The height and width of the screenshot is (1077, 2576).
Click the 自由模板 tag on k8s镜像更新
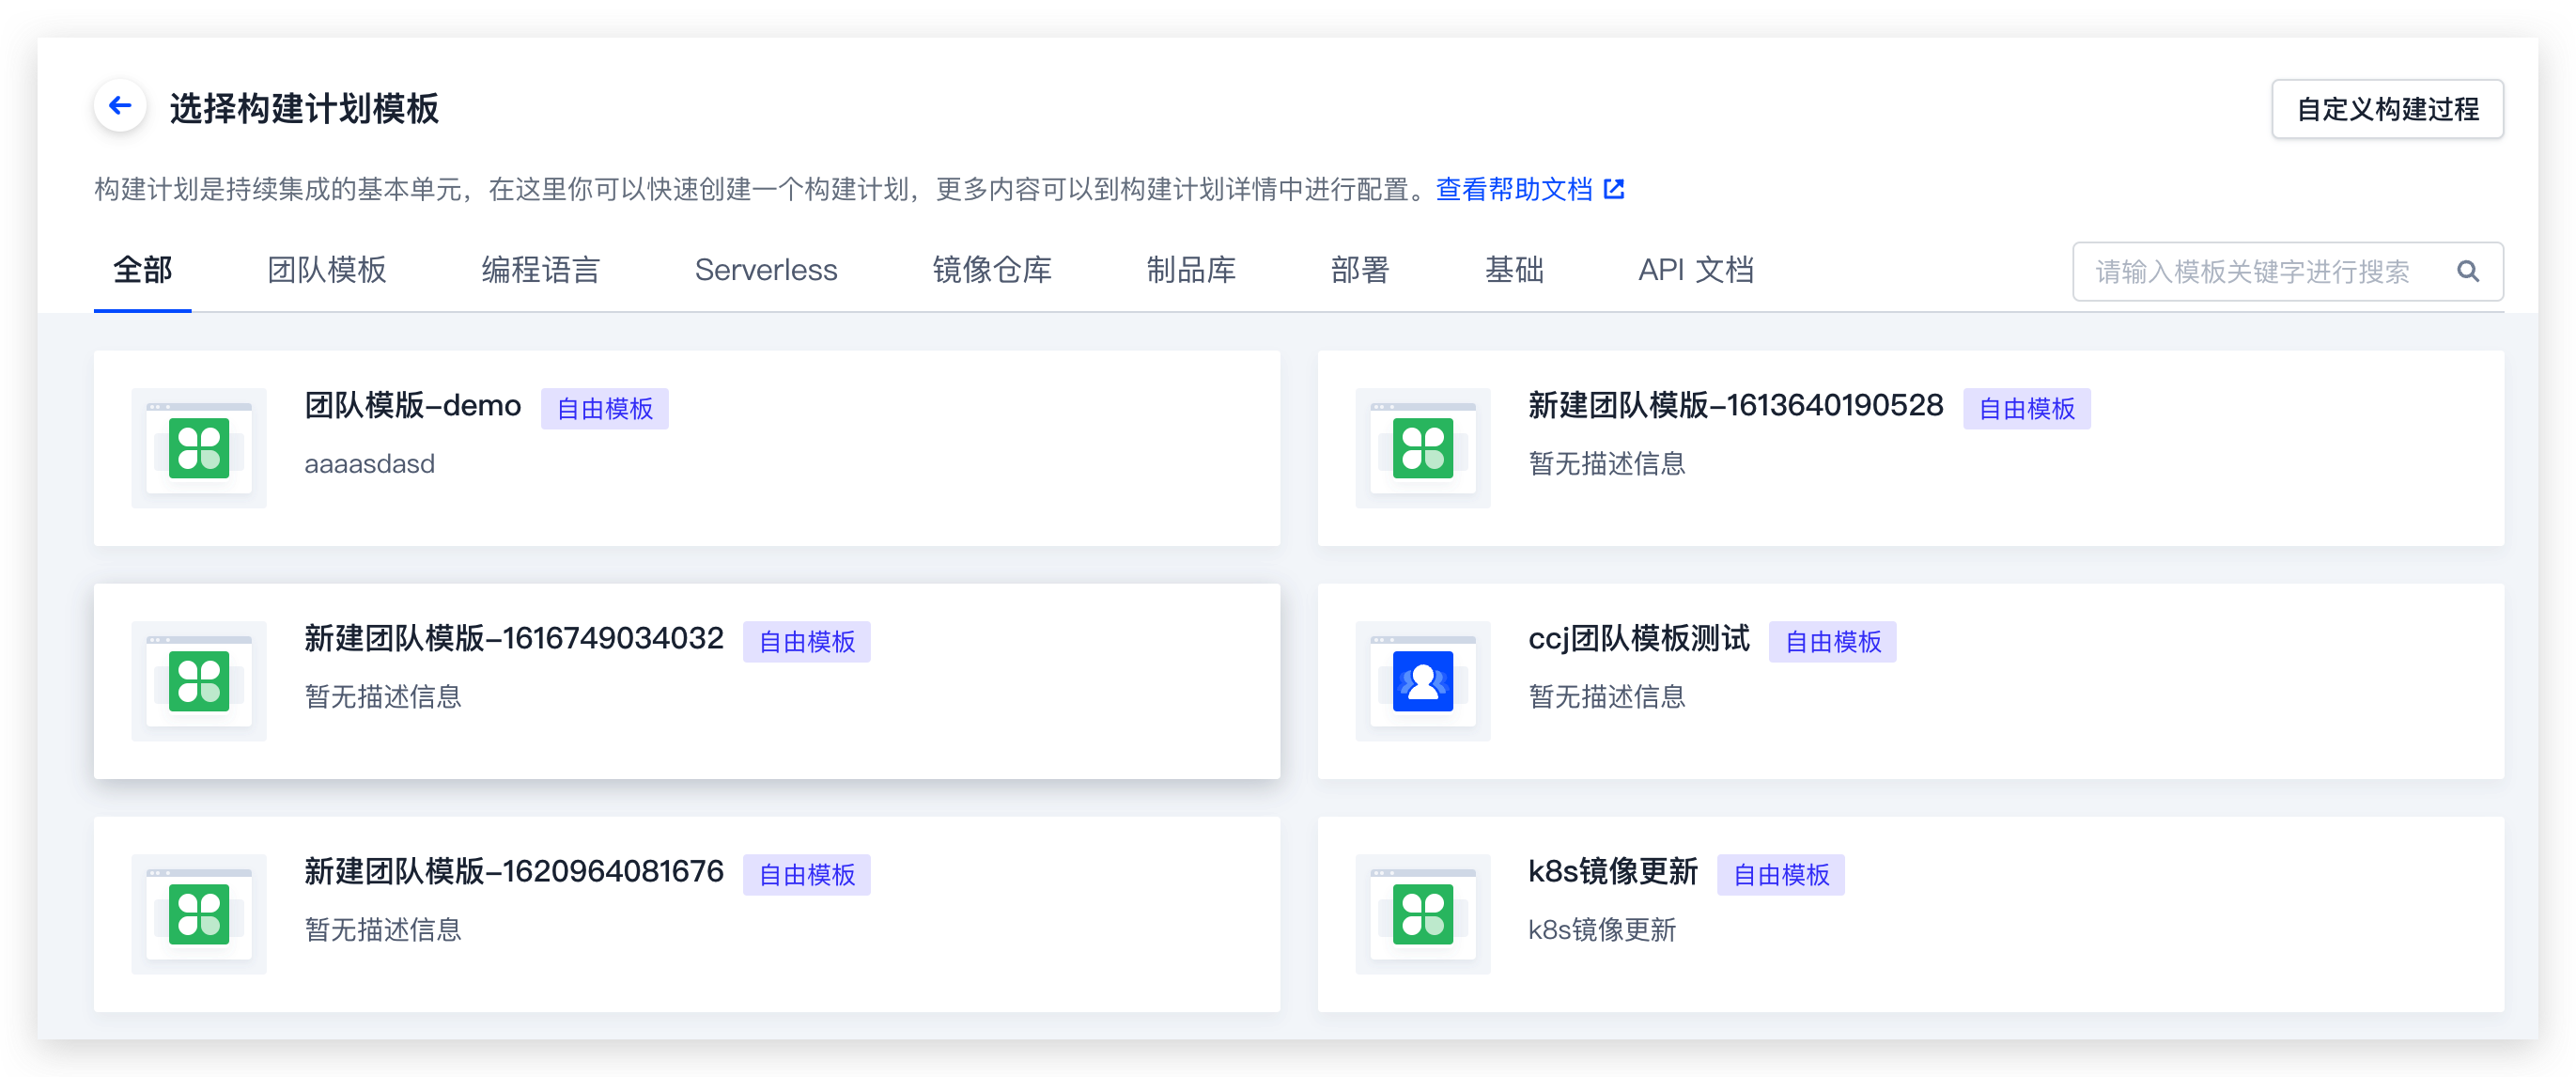pyautogui.click(x=1781, y=874)
